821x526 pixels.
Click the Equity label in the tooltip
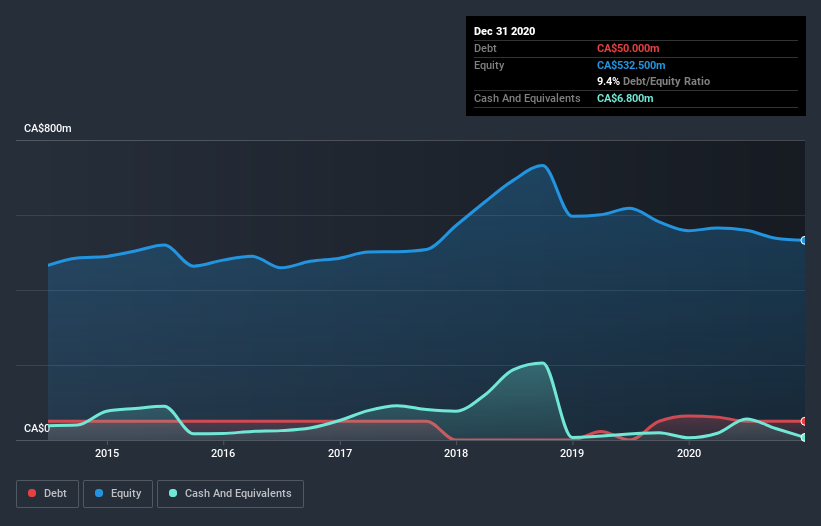click(x=489, y=65)
